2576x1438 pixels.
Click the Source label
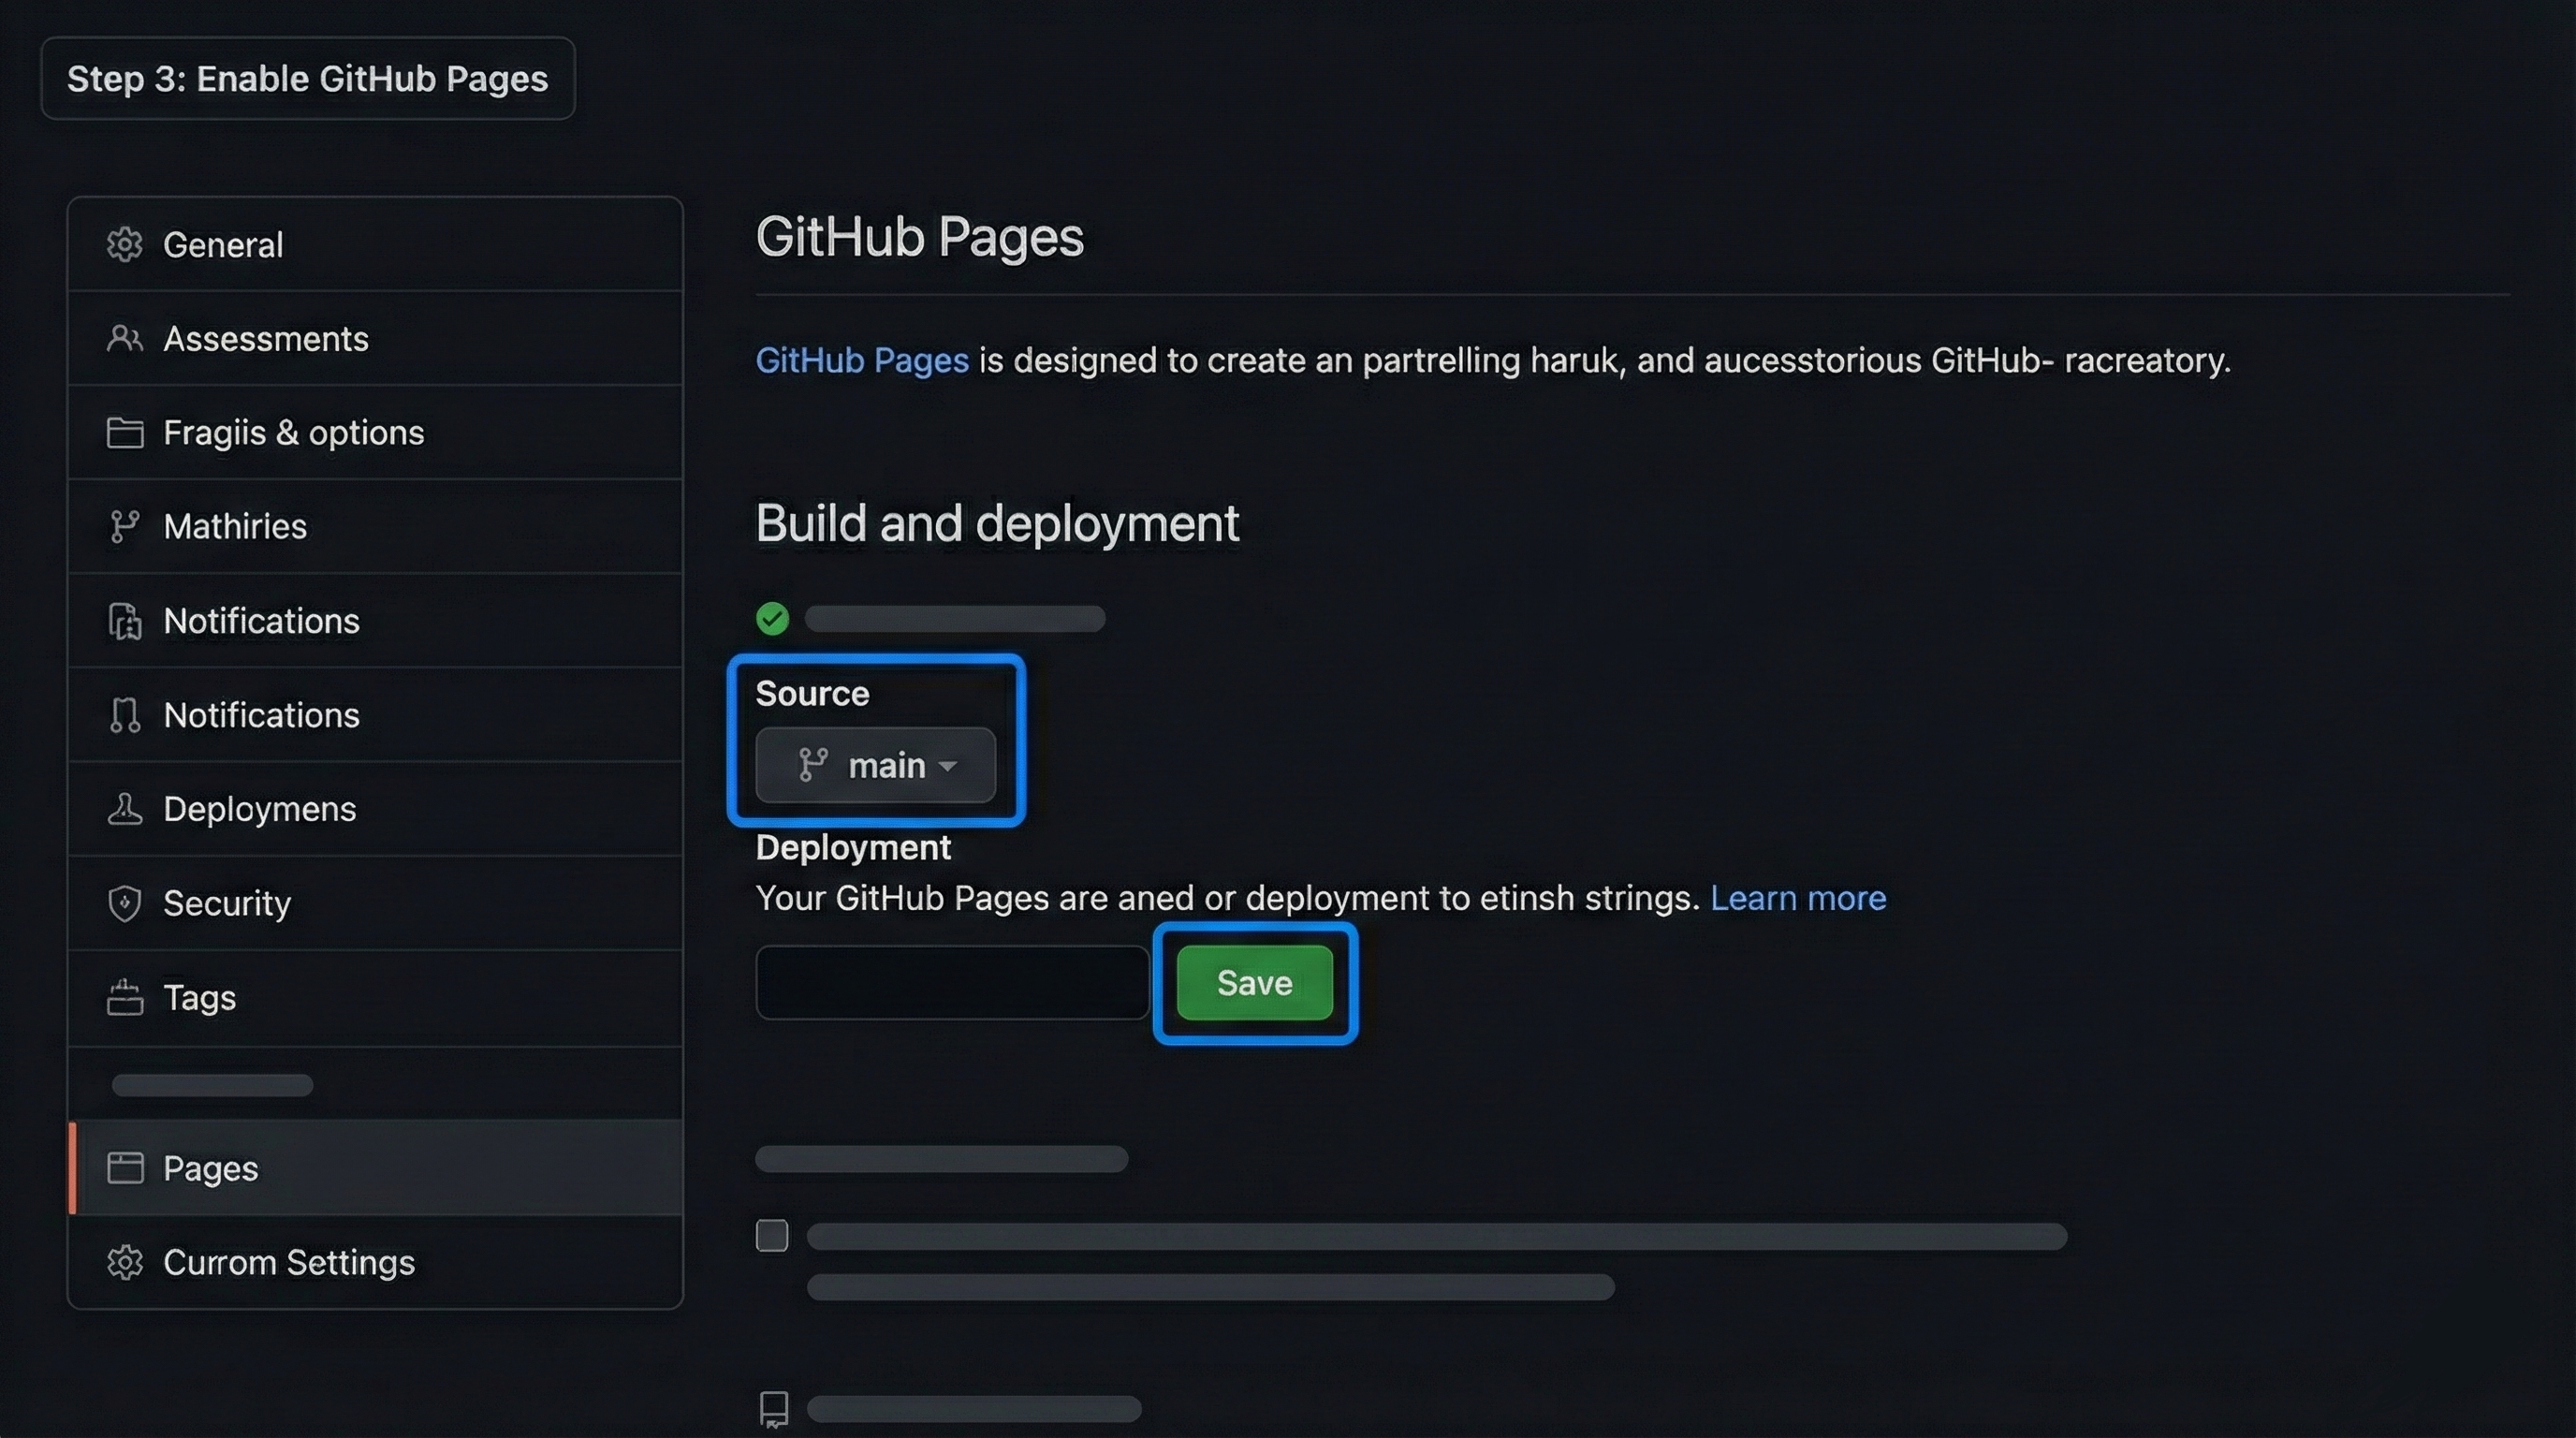[x=812, y=693]
